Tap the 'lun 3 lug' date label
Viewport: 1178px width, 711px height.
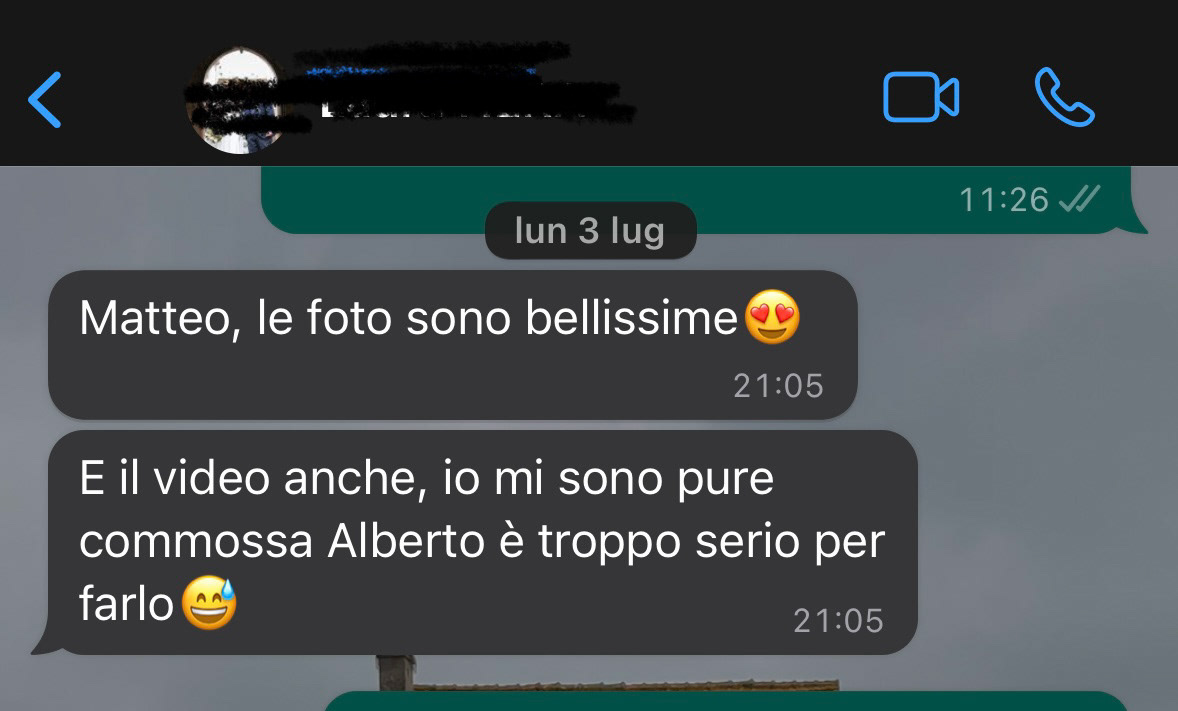[x=591, y=231]
